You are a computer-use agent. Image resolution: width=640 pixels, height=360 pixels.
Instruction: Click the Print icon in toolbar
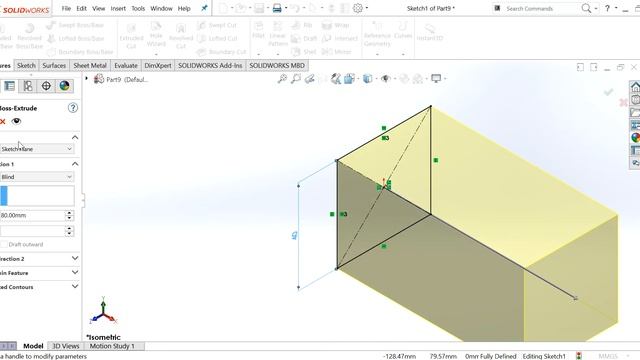click(x=277, y=8)
